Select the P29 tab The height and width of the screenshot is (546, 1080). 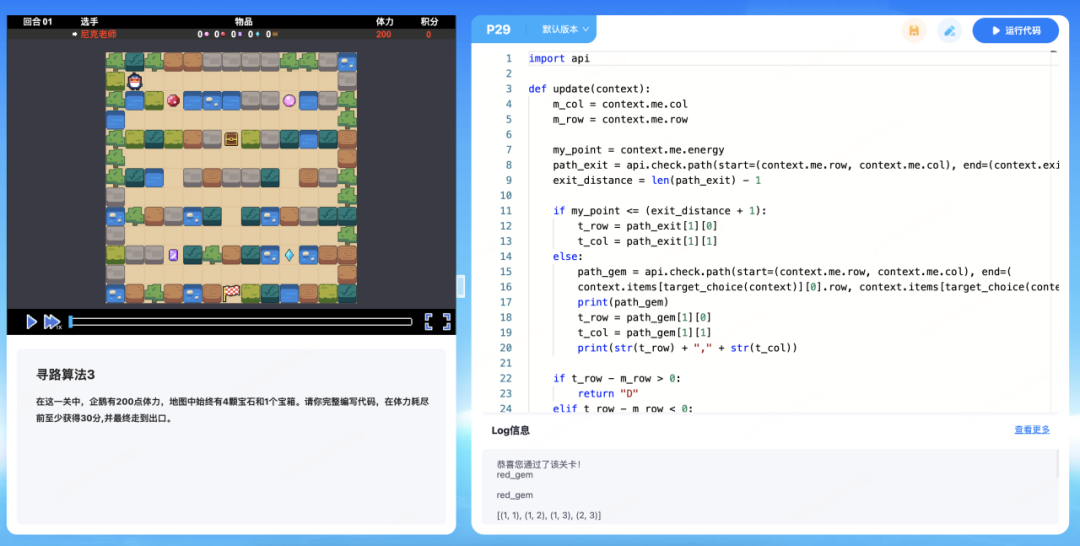tap(498, 30)
